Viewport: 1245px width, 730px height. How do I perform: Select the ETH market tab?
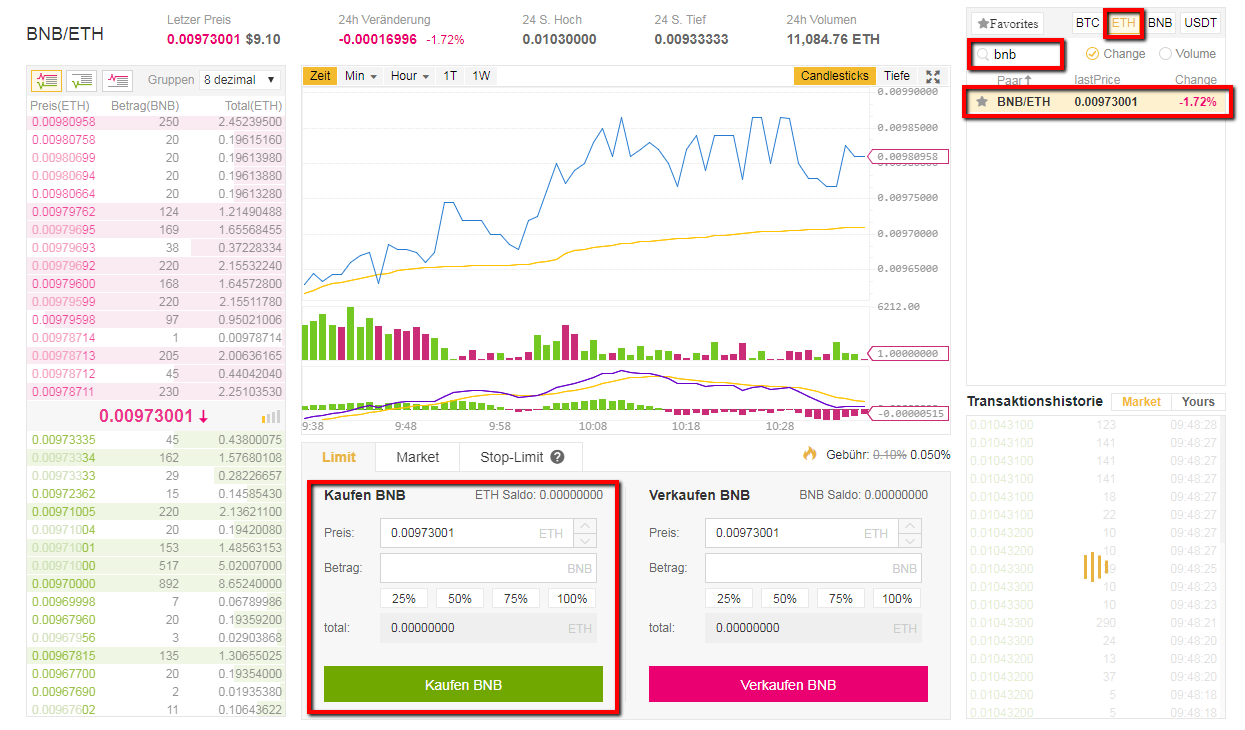click(1124, 23)
